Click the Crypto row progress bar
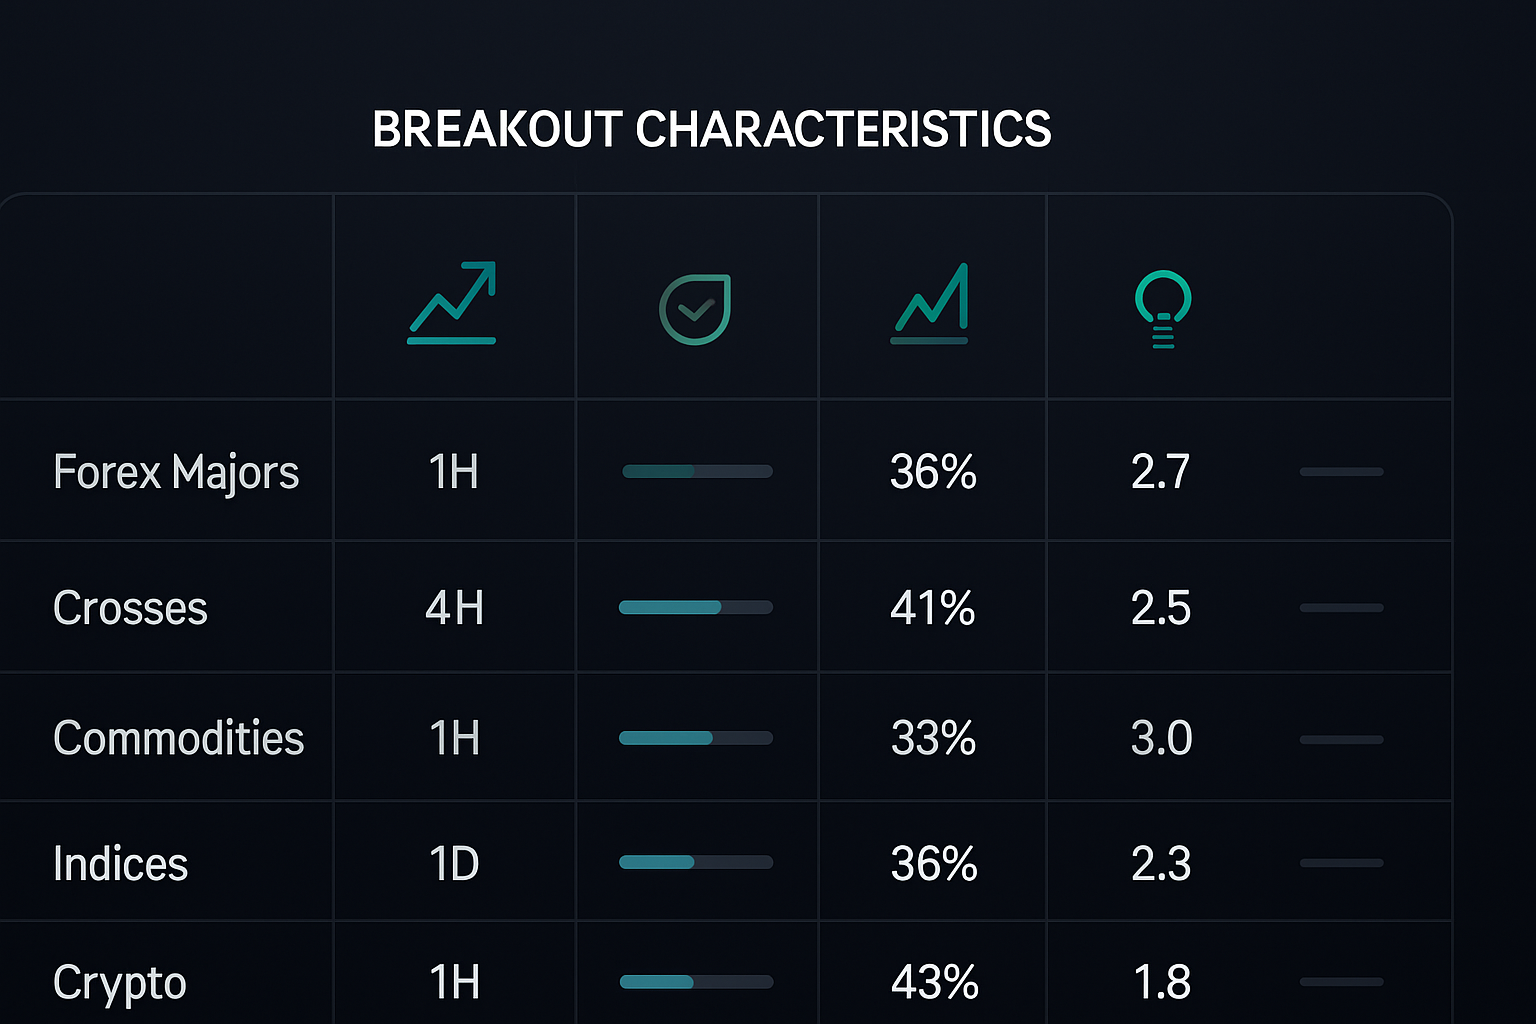Viewport: 1536px width, 1024px height. pyautogui.click(x=696, y=982)
